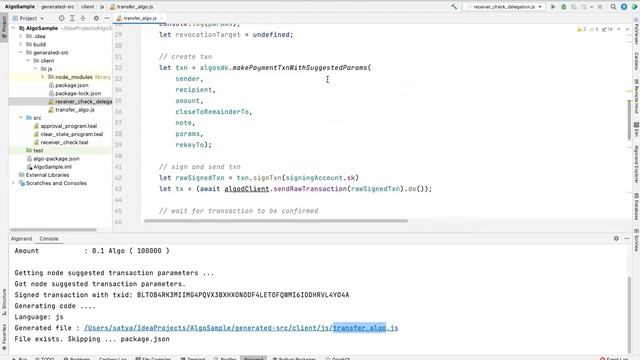640x360 pixels.
Task: Open the TODO tool window button
Action: pyautogui.click(x=44, y=358)
